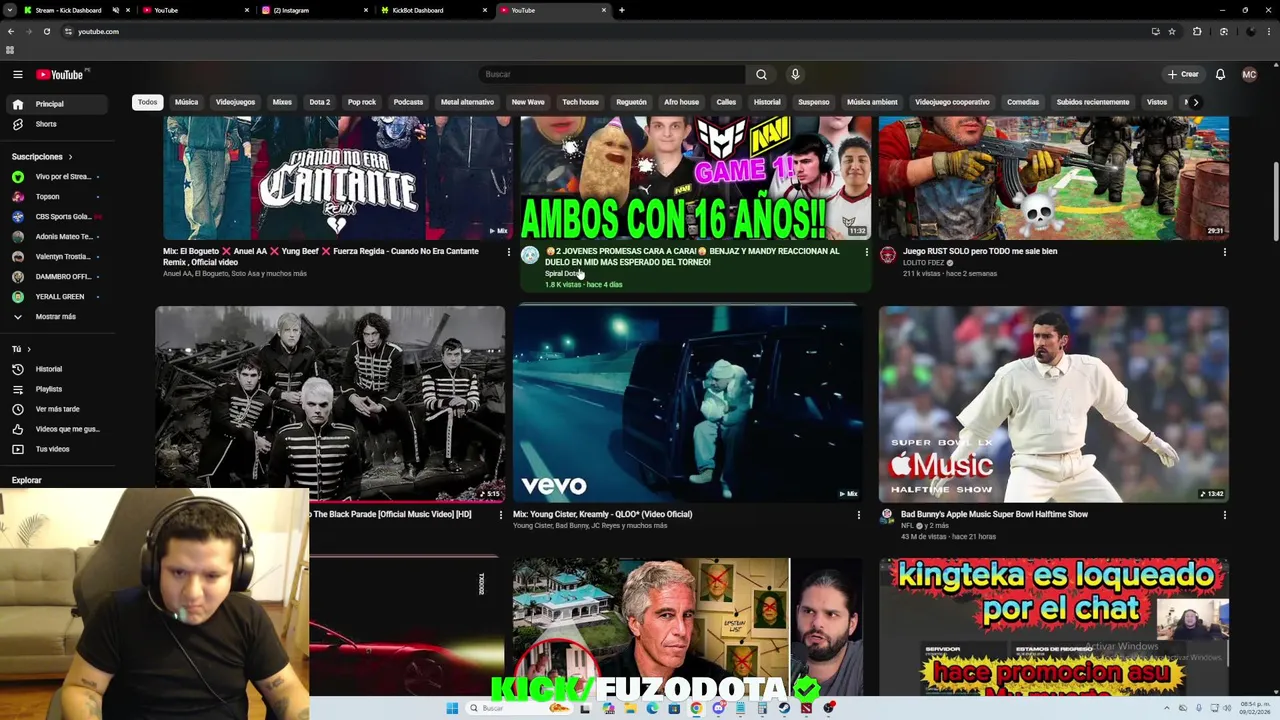This screenshot has width=1280, height=720.
Task: Play the kingteka es loqueado thumbnail
Action: (x=1054, y=627)
